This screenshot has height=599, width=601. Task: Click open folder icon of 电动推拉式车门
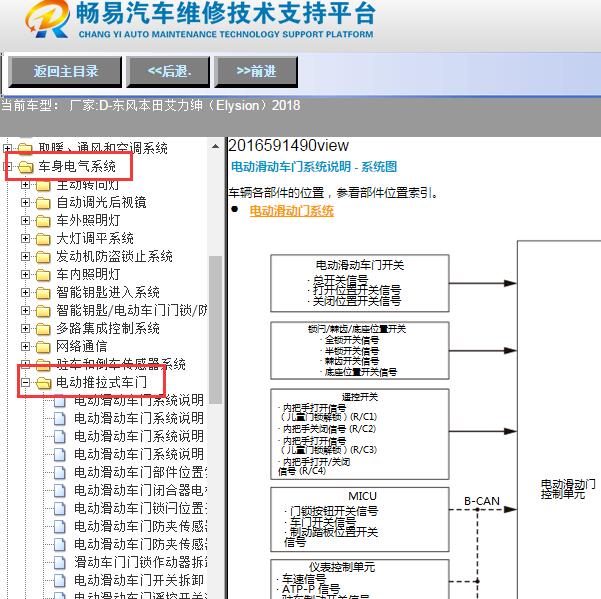43,383
